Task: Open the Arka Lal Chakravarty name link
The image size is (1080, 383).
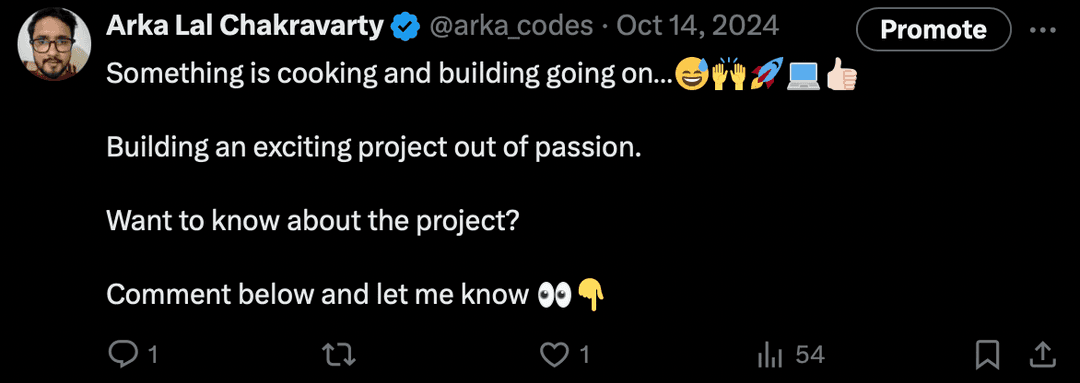Action: (x=245, y=26)
